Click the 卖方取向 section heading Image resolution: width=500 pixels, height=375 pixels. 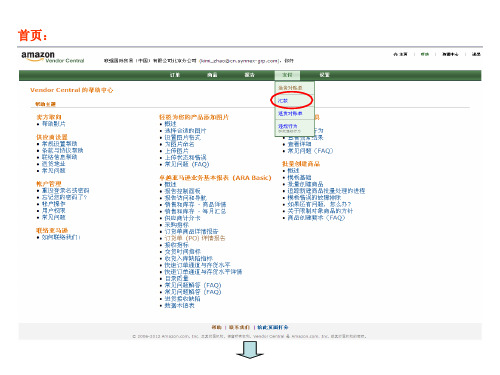pos(49,117)
